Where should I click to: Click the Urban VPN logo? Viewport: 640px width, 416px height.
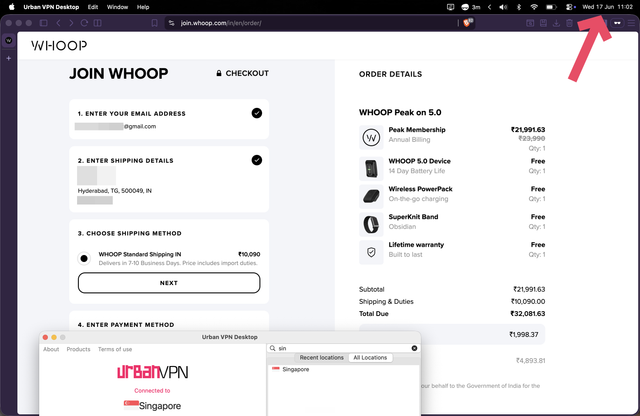coord(153,372)
